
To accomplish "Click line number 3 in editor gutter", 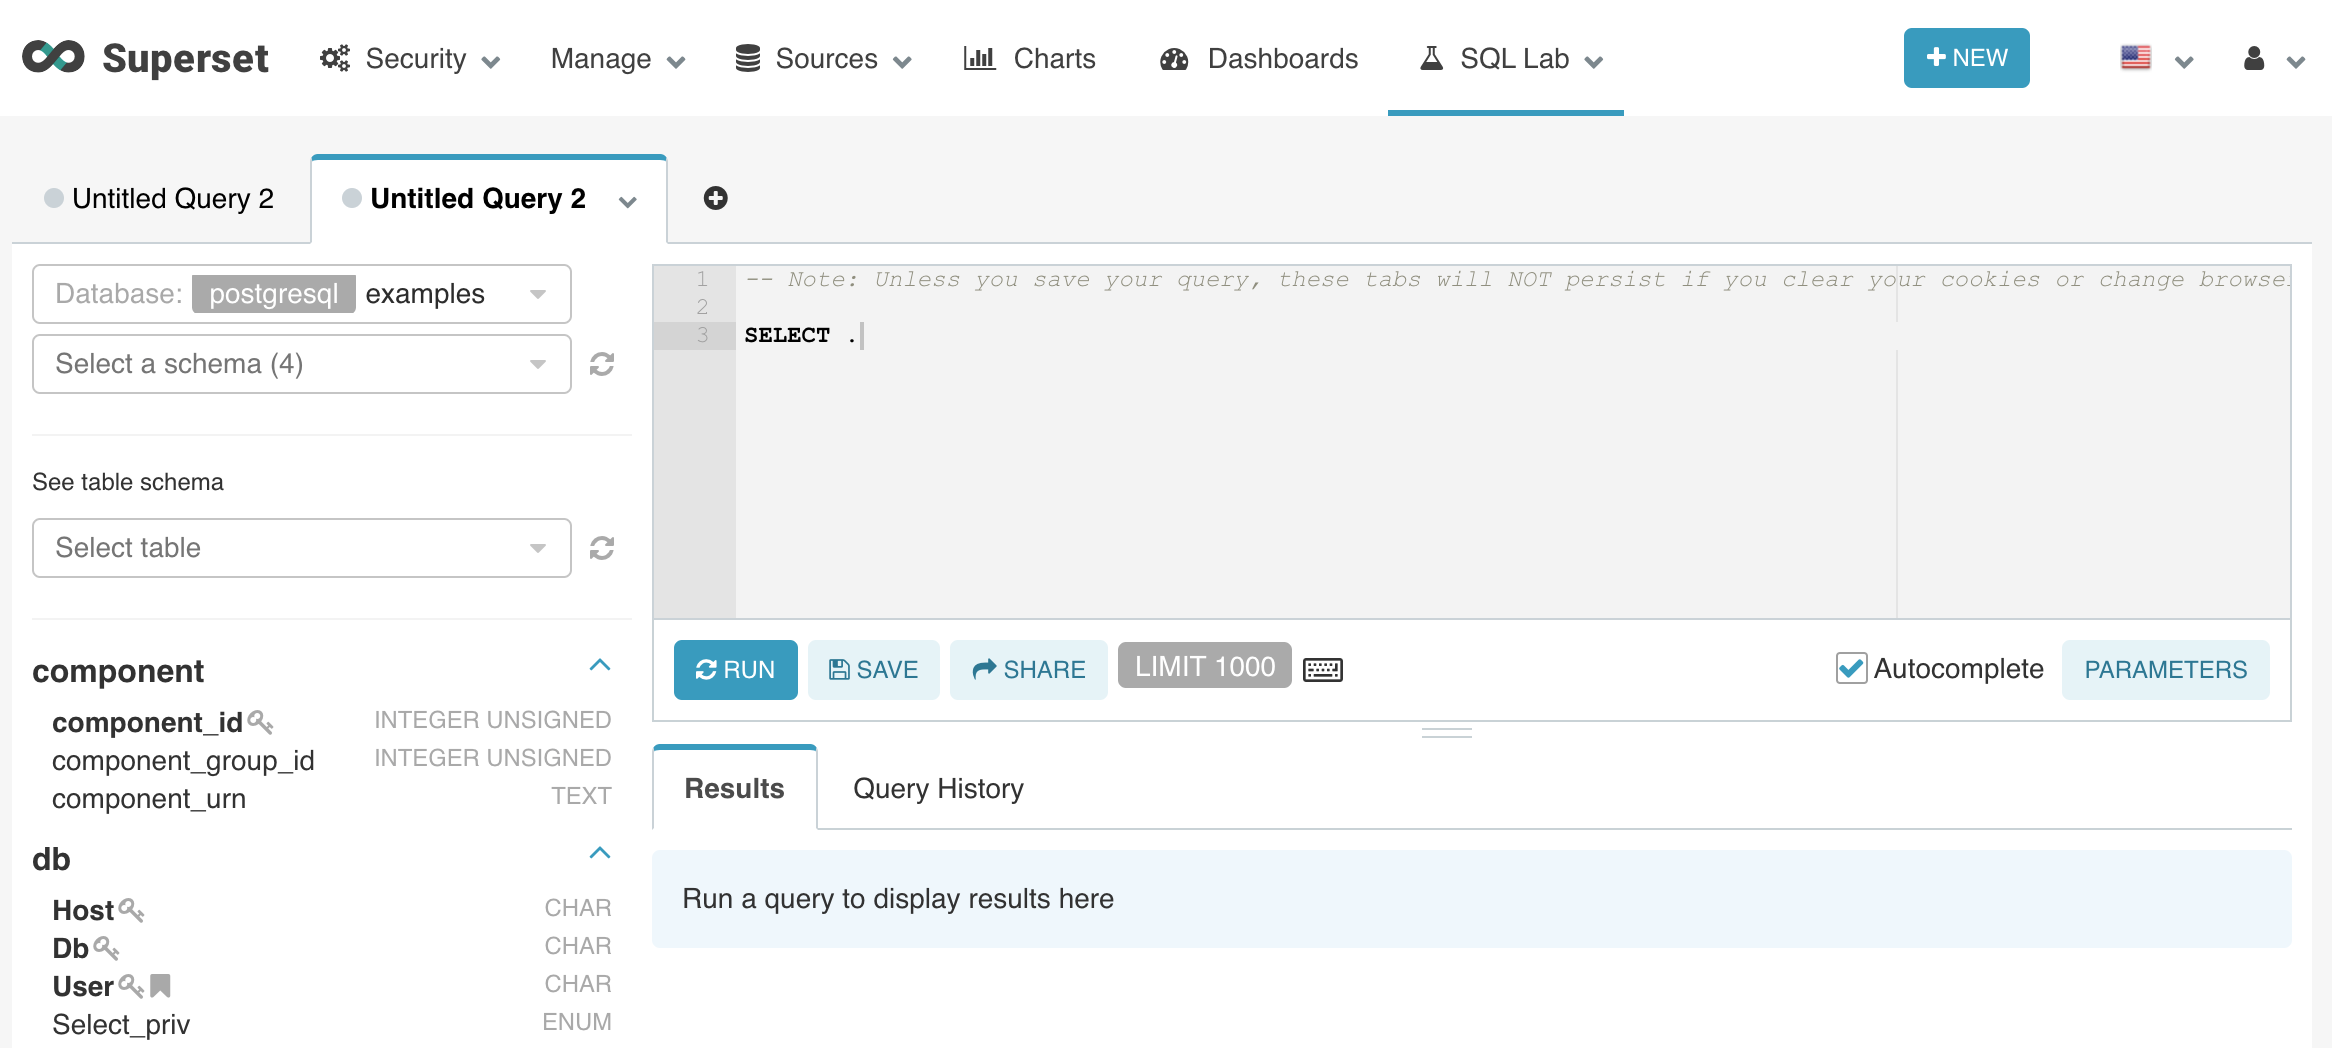I will point(702,335).
